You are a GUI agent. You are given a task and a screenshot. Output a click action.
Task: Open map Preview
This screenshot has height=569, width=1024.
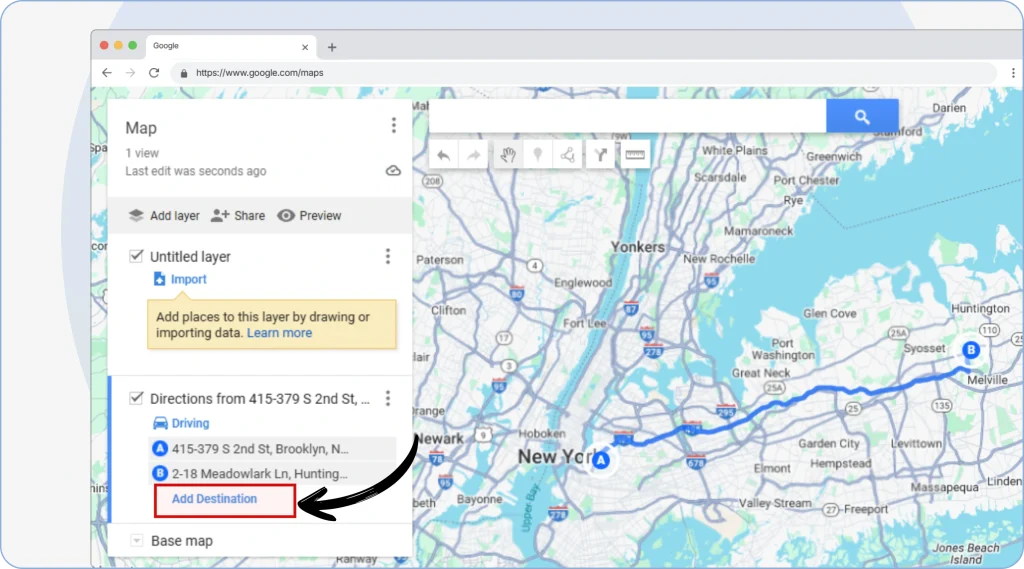click(x=309, y=216)
